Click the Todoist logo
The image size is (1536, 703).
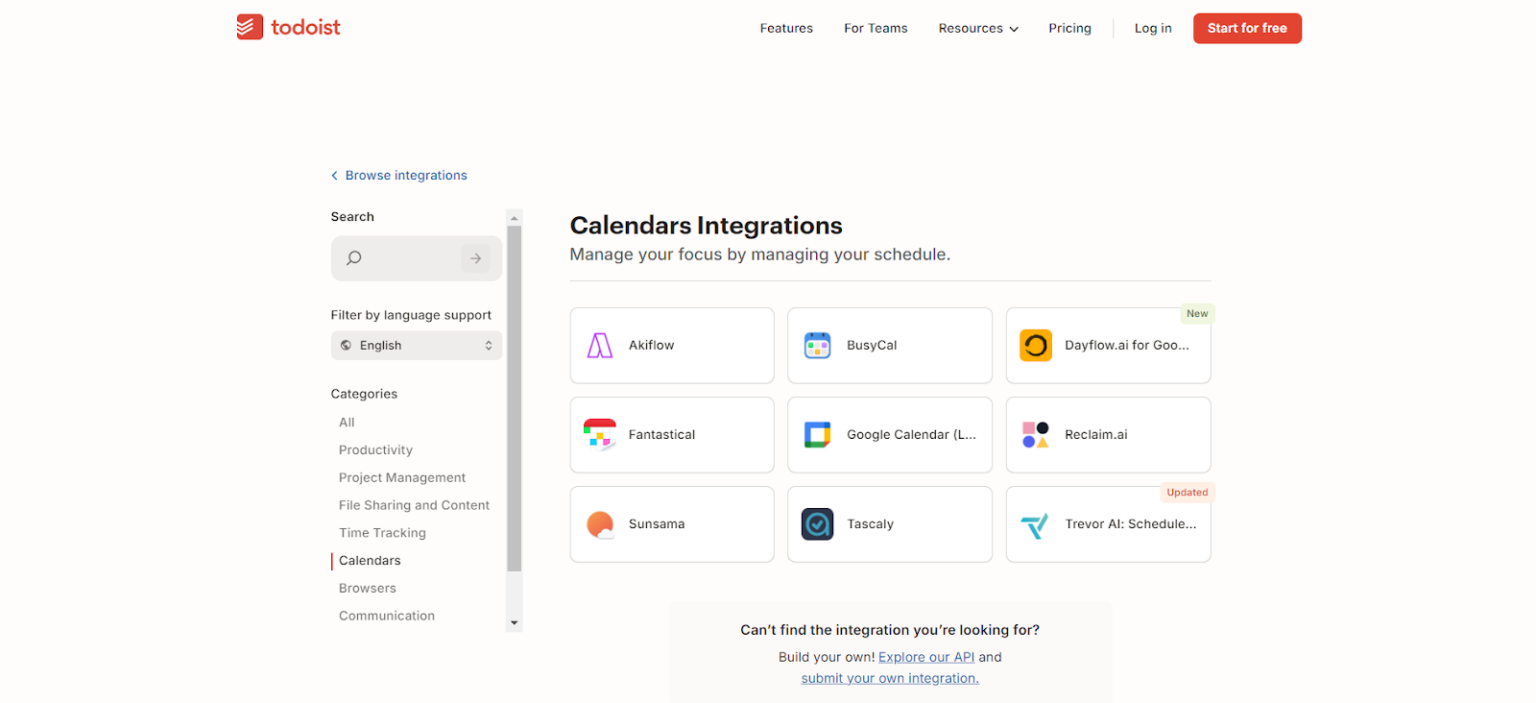point(288,27)
